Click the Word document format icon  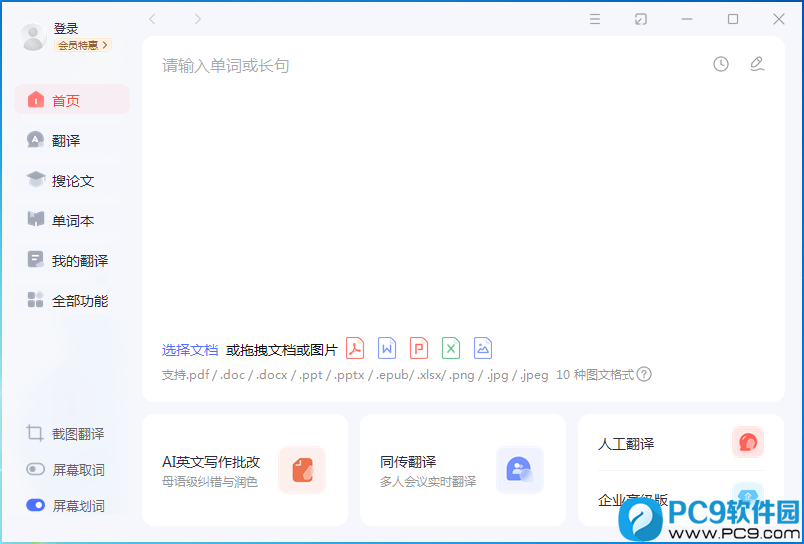tap(387, 348)
